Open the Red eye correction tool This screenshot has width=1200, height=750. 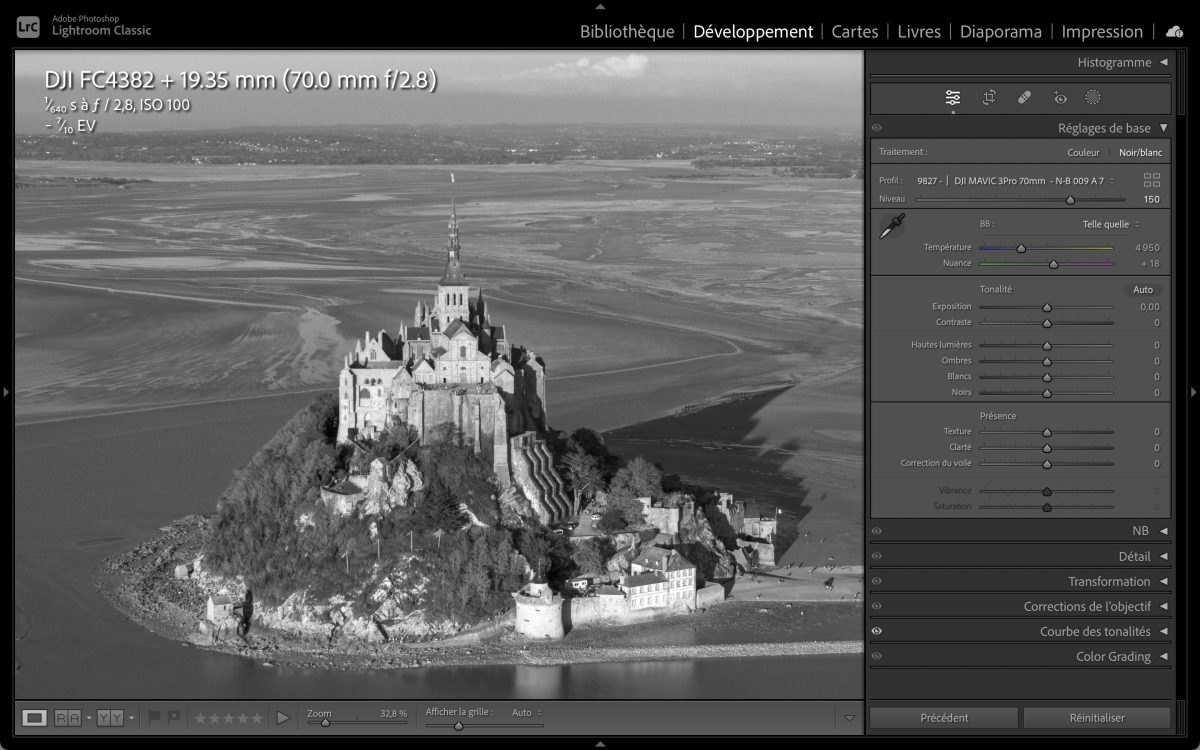(1060, 98)
